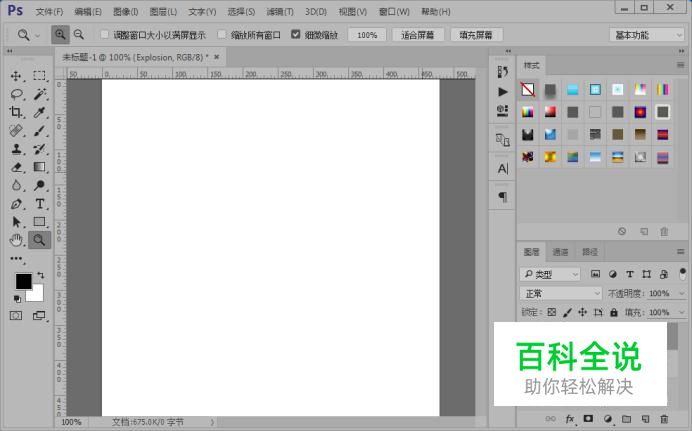Open the background color white swatch

click(x=37, y=295)
